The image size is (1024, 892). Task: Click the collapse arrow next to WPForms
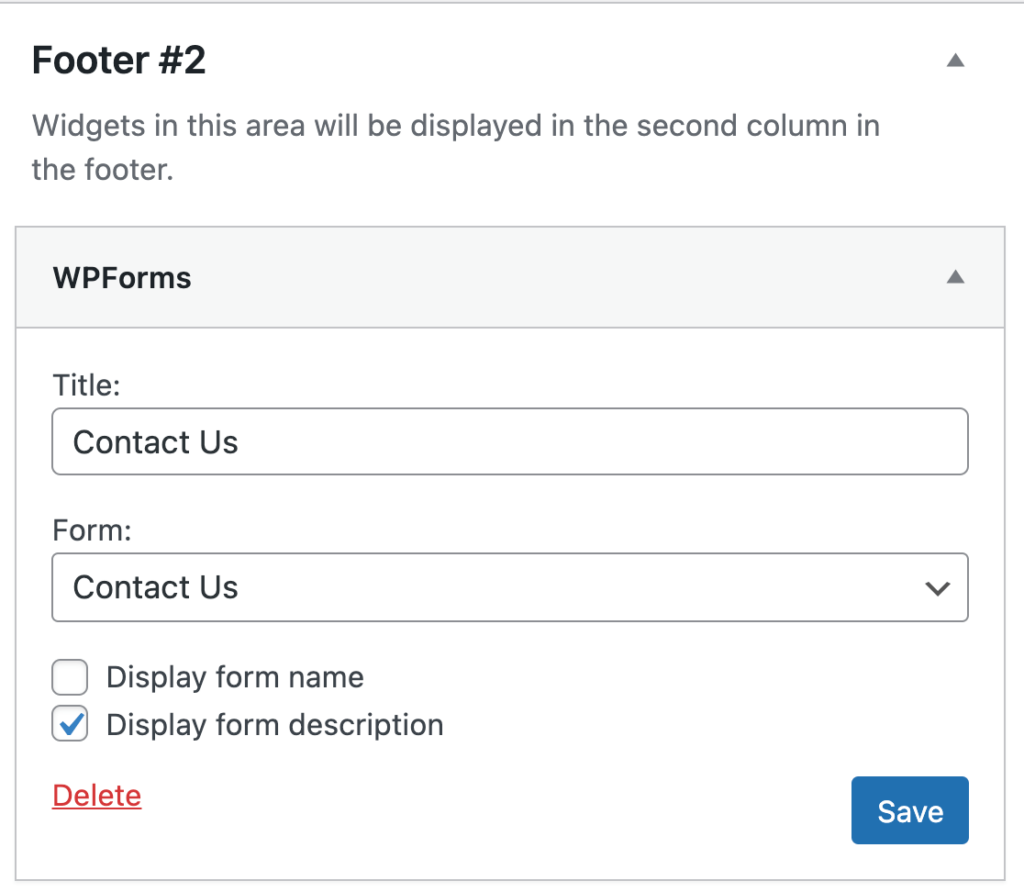(955, 277)
